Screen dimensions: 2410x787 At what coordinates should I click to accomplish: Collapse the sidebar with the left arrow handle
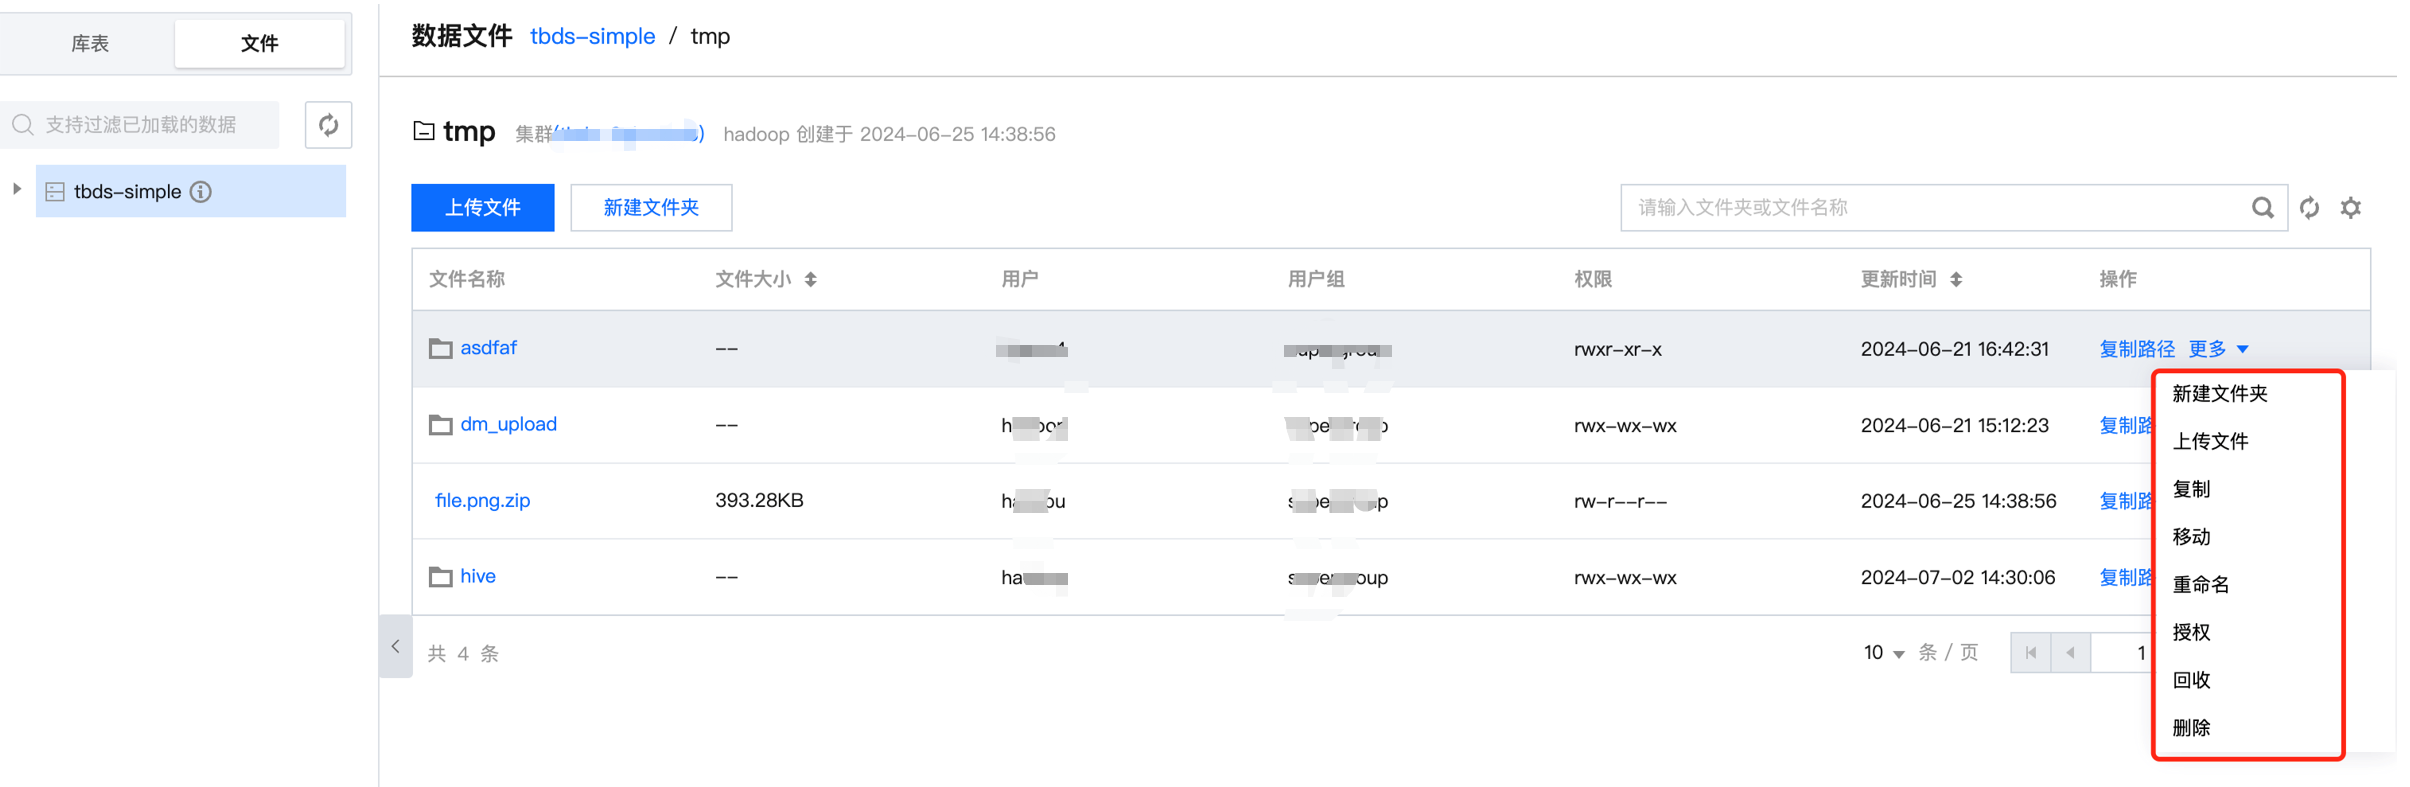tap(396, 647)
